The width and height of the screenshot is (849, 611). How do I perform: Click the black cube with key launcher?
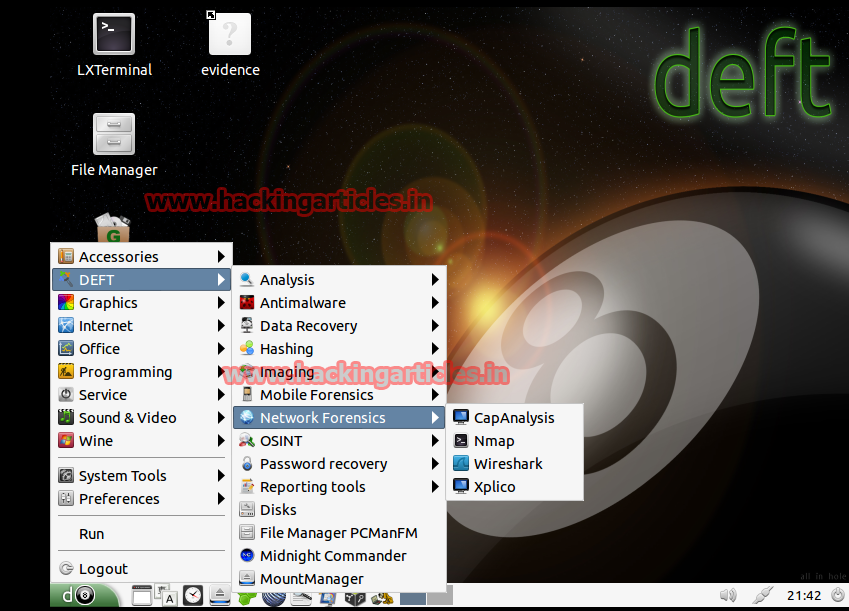355,599
